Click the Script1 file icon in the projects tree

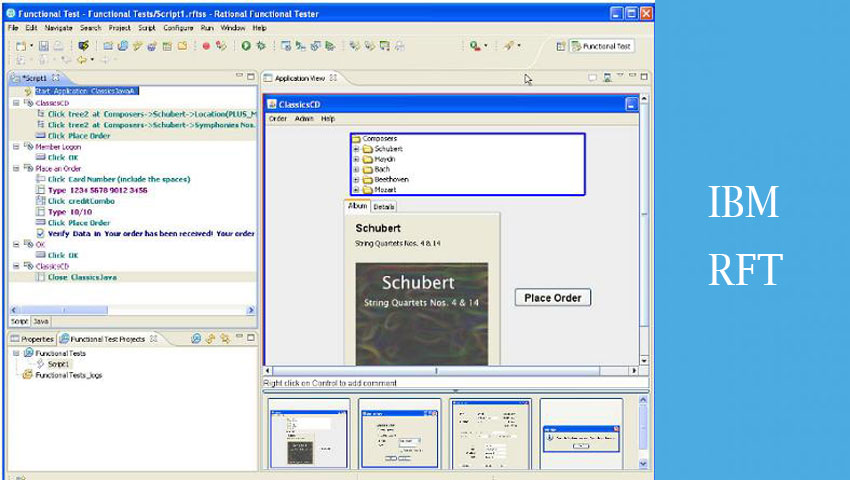click(40, 364)
